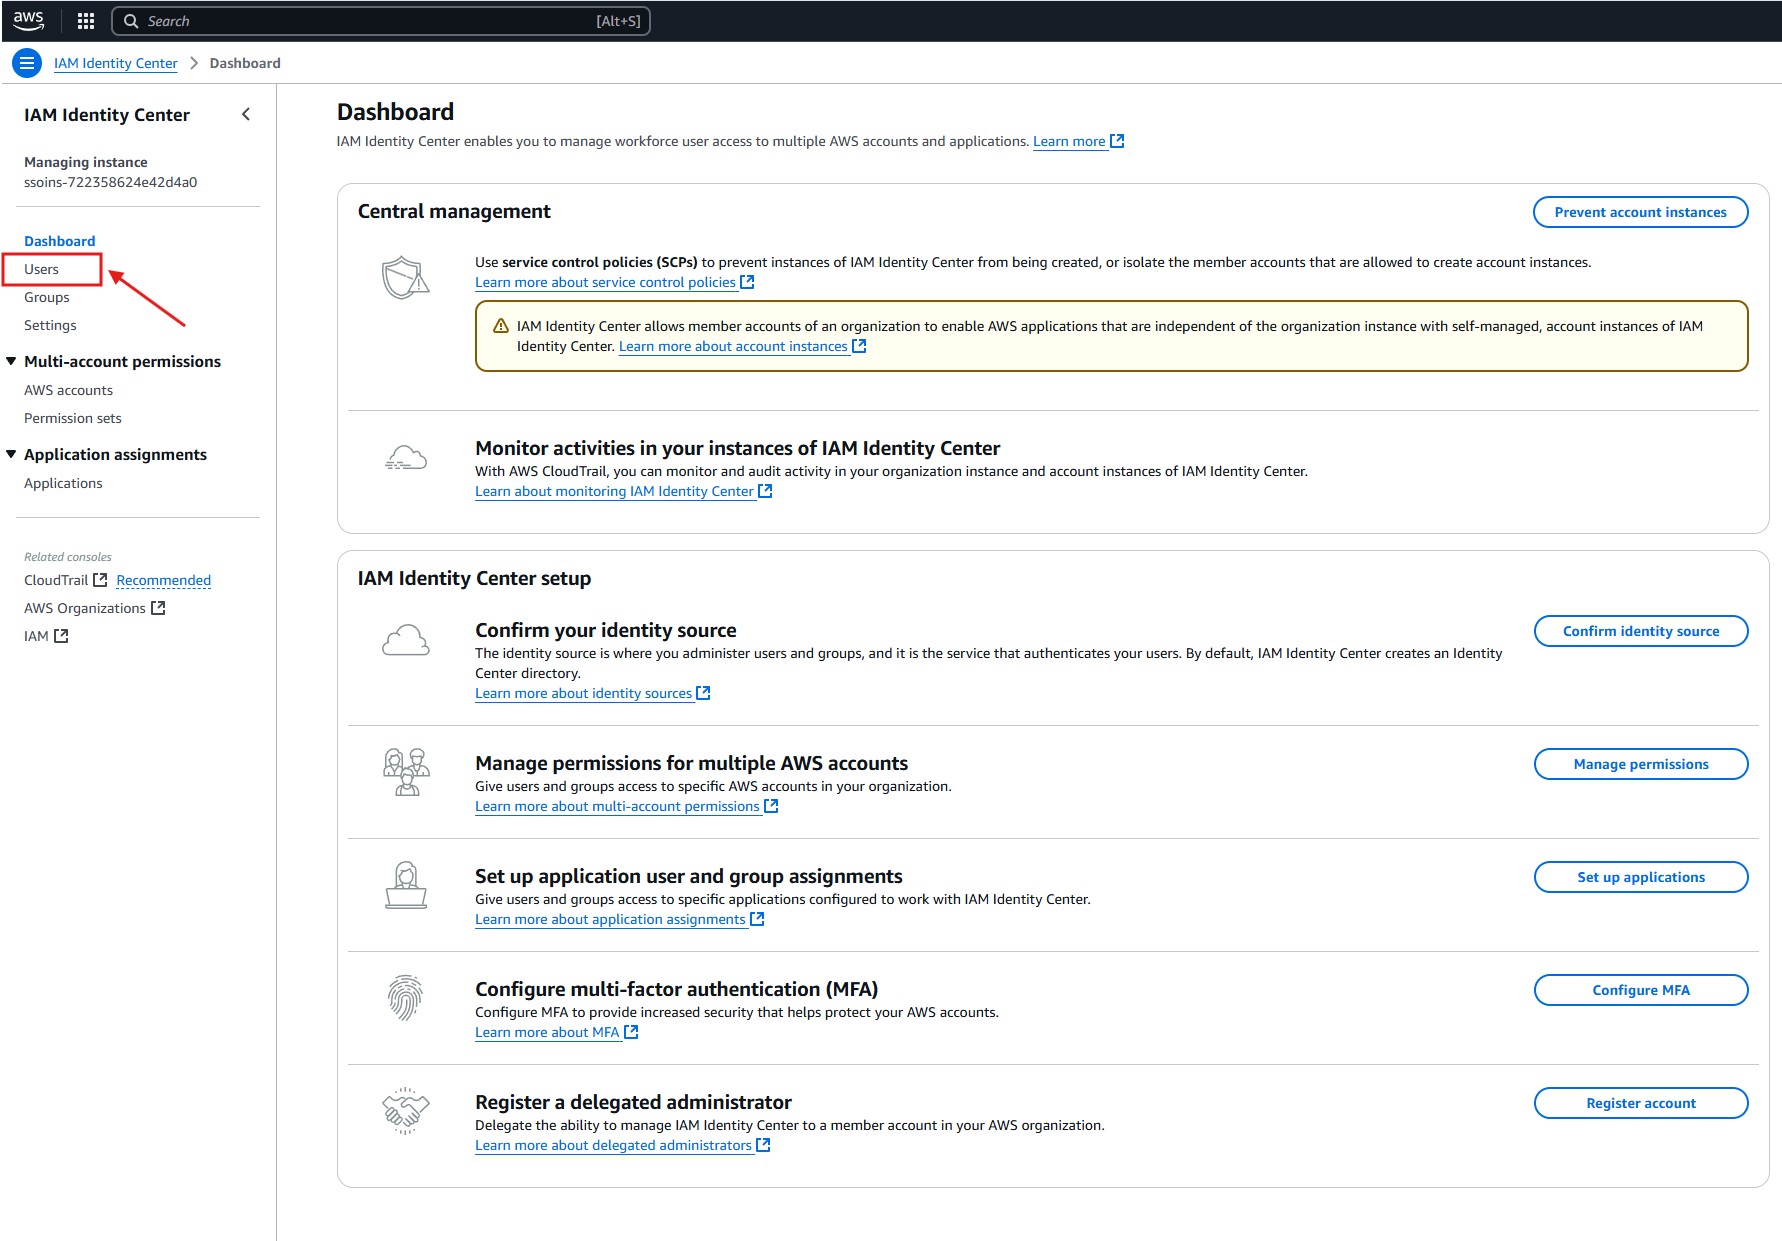
Task: Click the Prevent account instances button
Action: point(1640,212)
